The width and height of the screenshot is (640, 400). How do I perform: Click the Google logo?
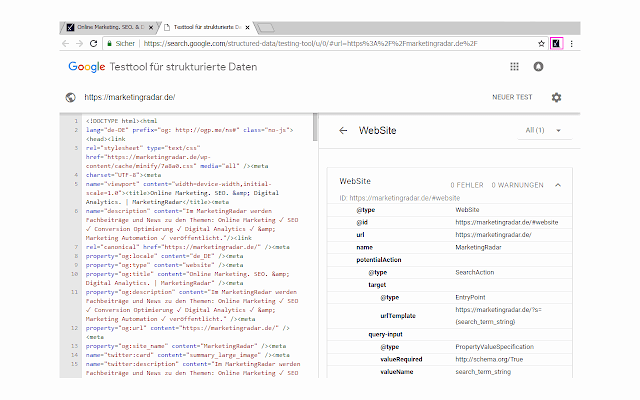click(x=87, y=67)
